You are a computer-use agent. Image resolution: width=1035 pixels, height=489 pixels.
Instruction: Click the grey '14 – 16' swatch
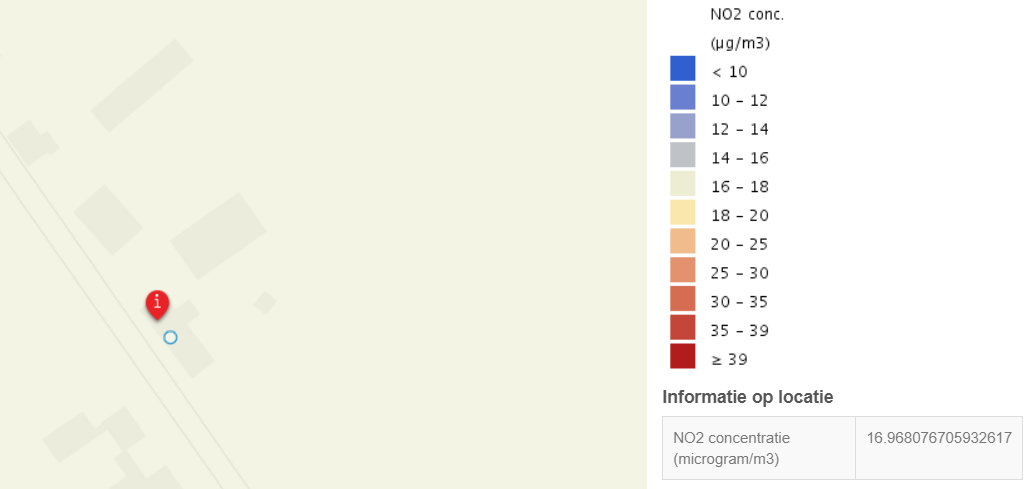click(683, 155)
